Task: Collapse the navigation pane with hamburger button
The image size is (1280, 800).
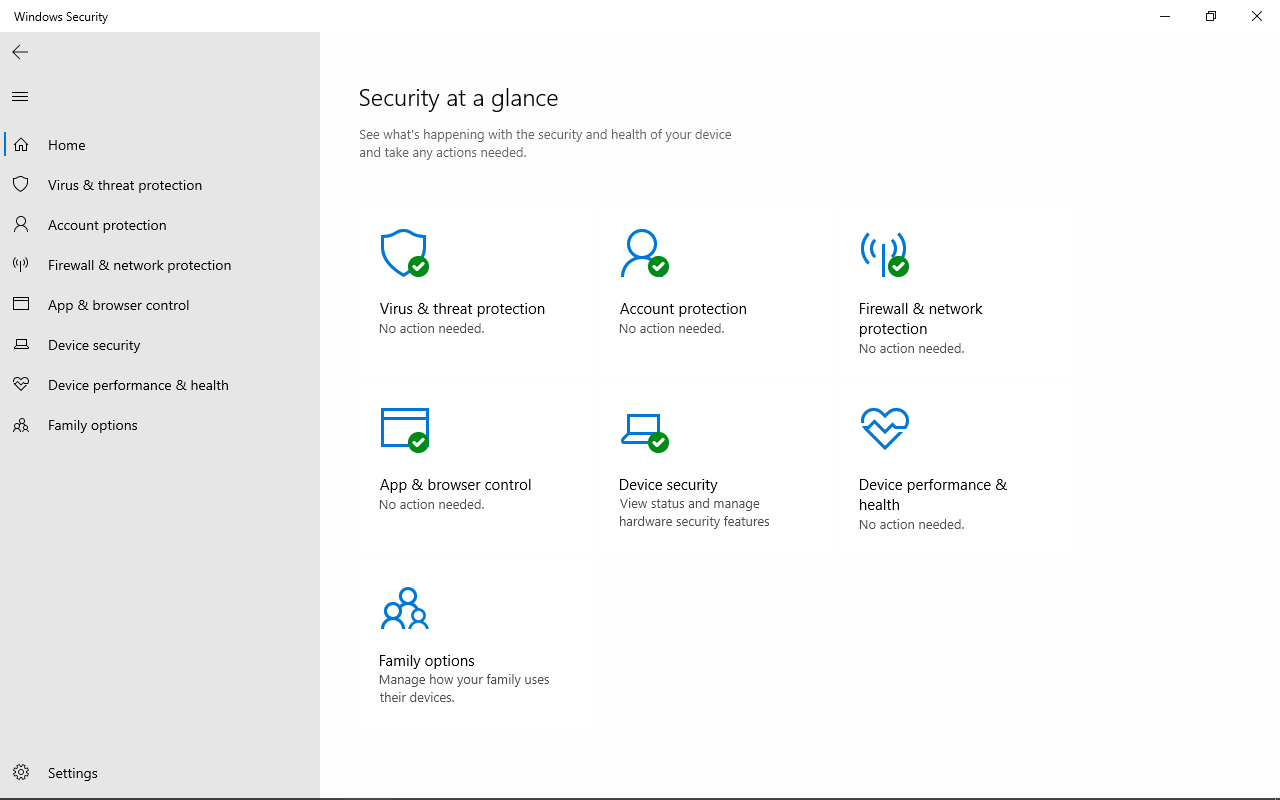Action: click(20, 97)
